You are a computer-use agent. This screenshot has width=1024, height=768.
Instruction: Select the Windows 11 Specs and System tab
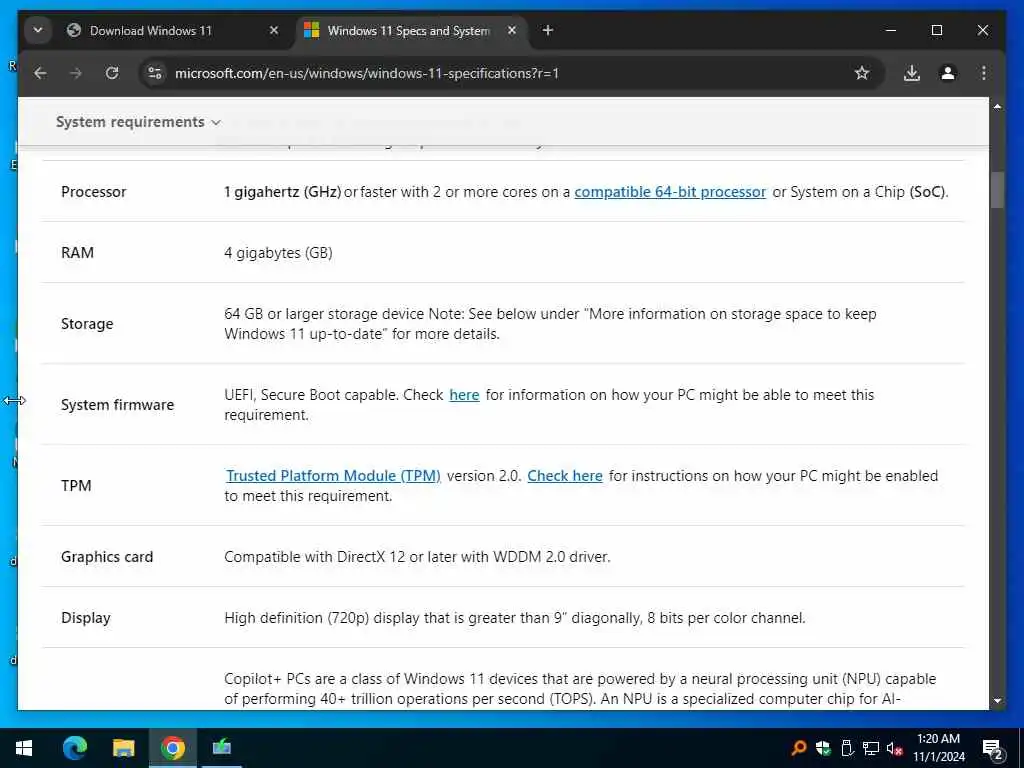pos(409,31)
